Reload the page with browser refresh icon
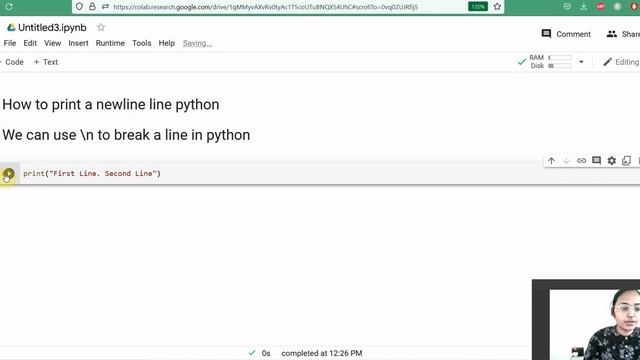The image size is (640, 360). [x=9, y=7]
